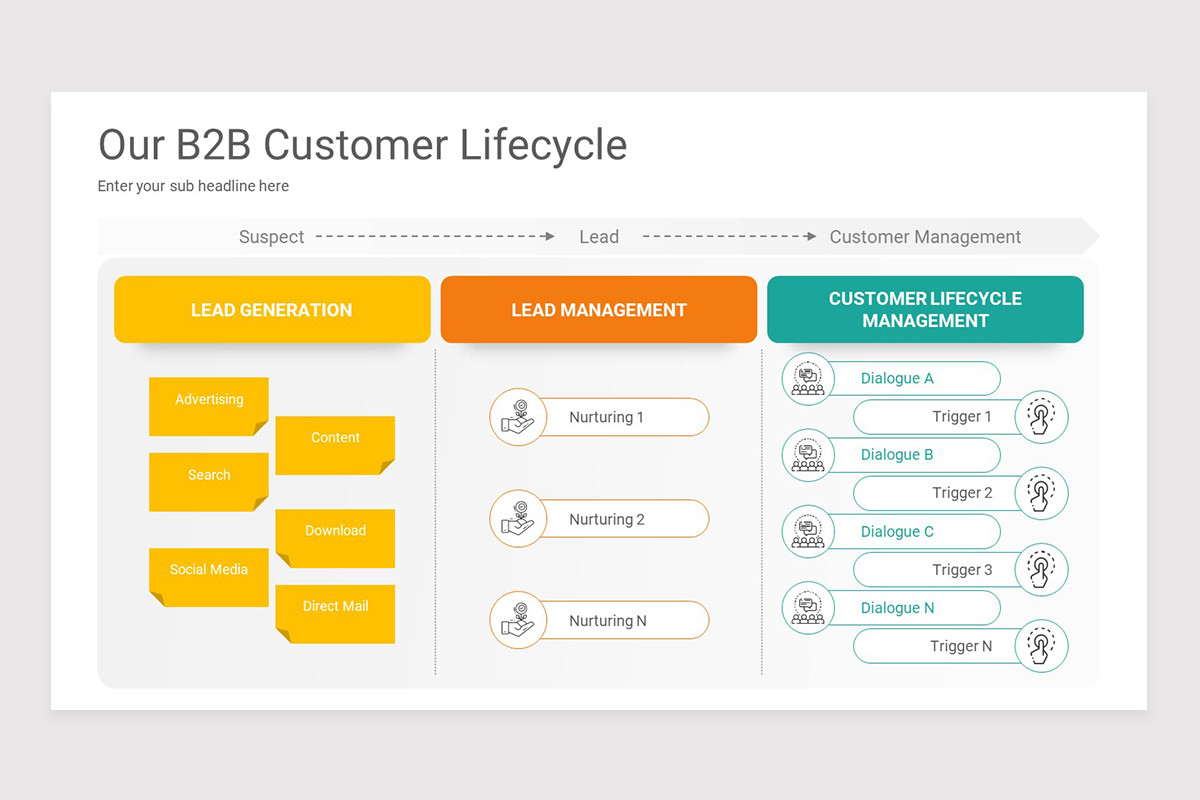
Task: Click the Nurturing 1 label
Action: pyautogui.click(x=607, y=417)
